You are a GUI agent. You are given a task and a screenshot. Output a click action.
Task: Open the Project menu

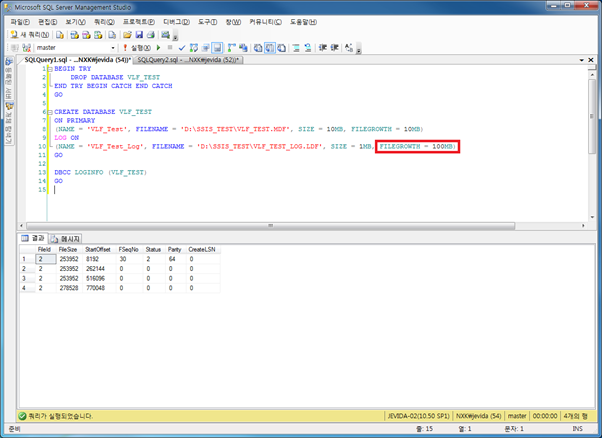tap(139, 22)
